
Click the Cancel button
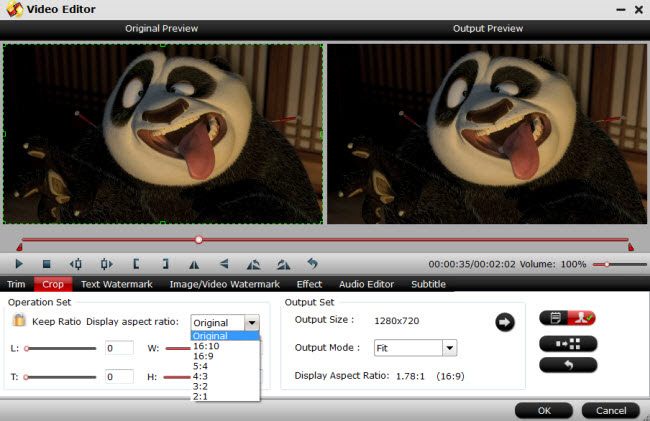coord(611,411)
